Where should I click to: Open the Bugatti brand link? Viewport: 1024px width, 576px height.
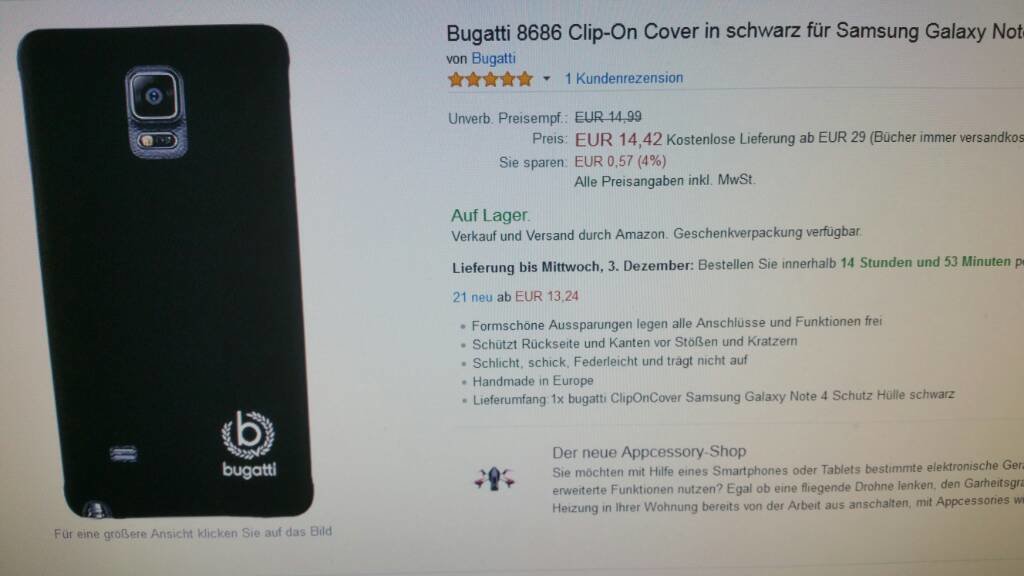[x=493, y=59]
